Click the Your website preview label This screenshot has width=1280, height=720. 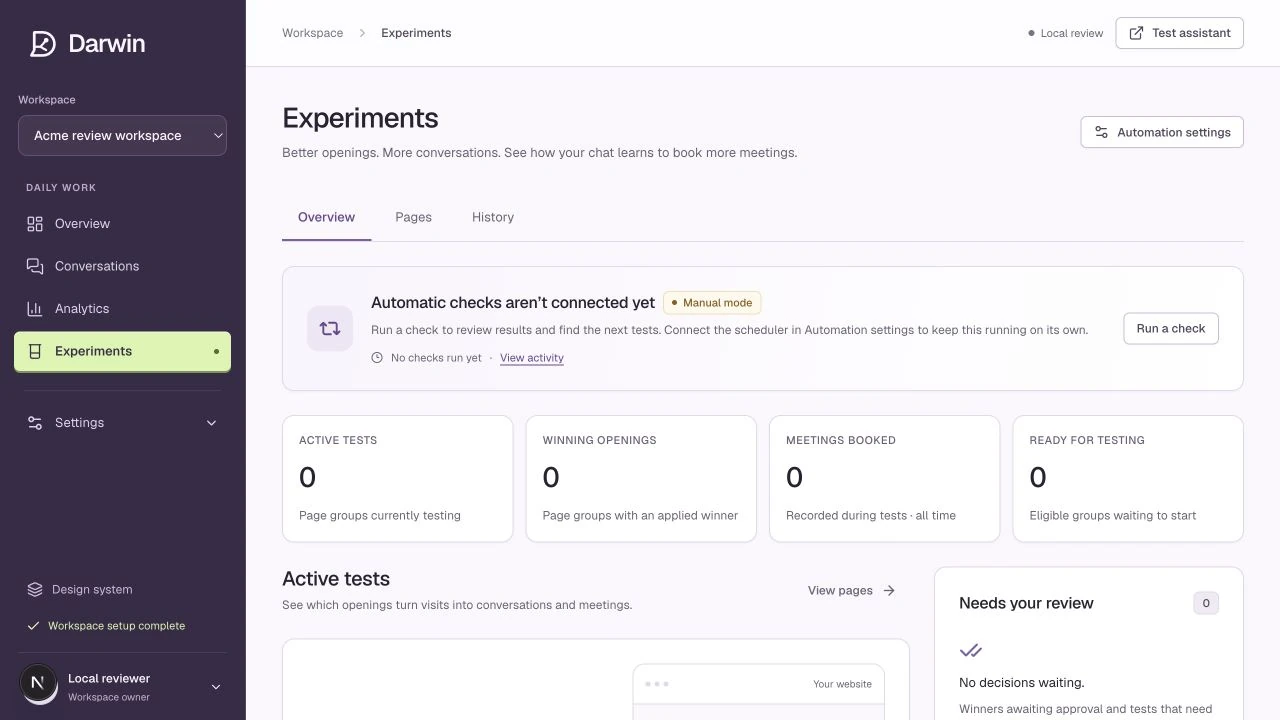coord(842,684)
